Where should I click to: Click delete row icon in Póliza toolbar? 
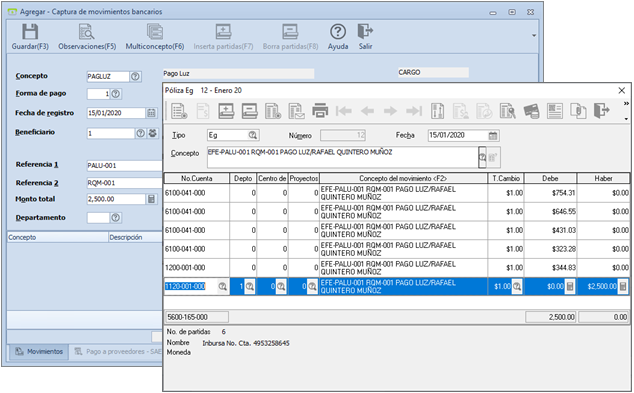249,111
